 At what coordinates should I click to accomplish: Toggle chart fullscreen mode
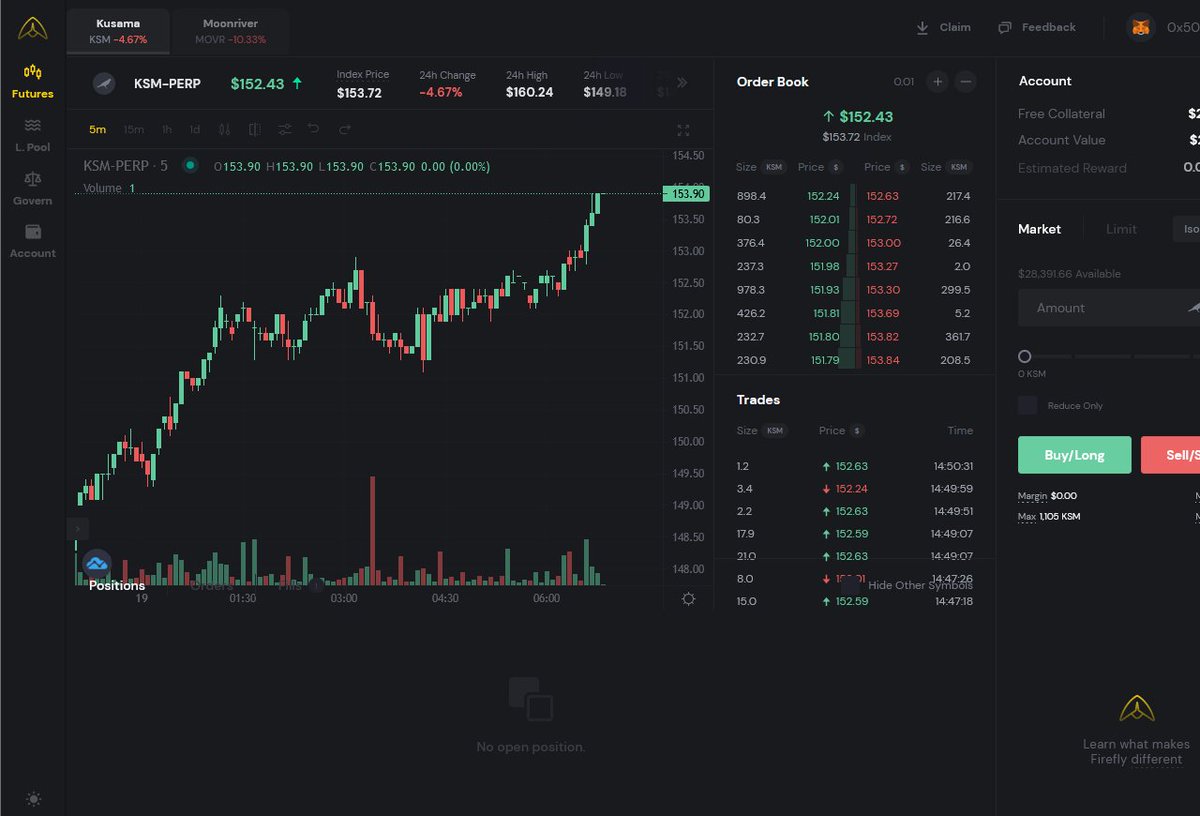[x=684, y=131]
